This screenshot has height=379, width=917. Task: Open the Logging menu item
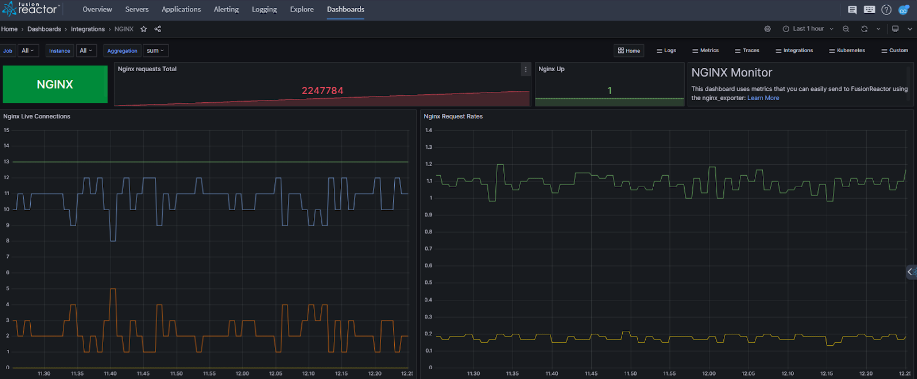pos(264,9)
